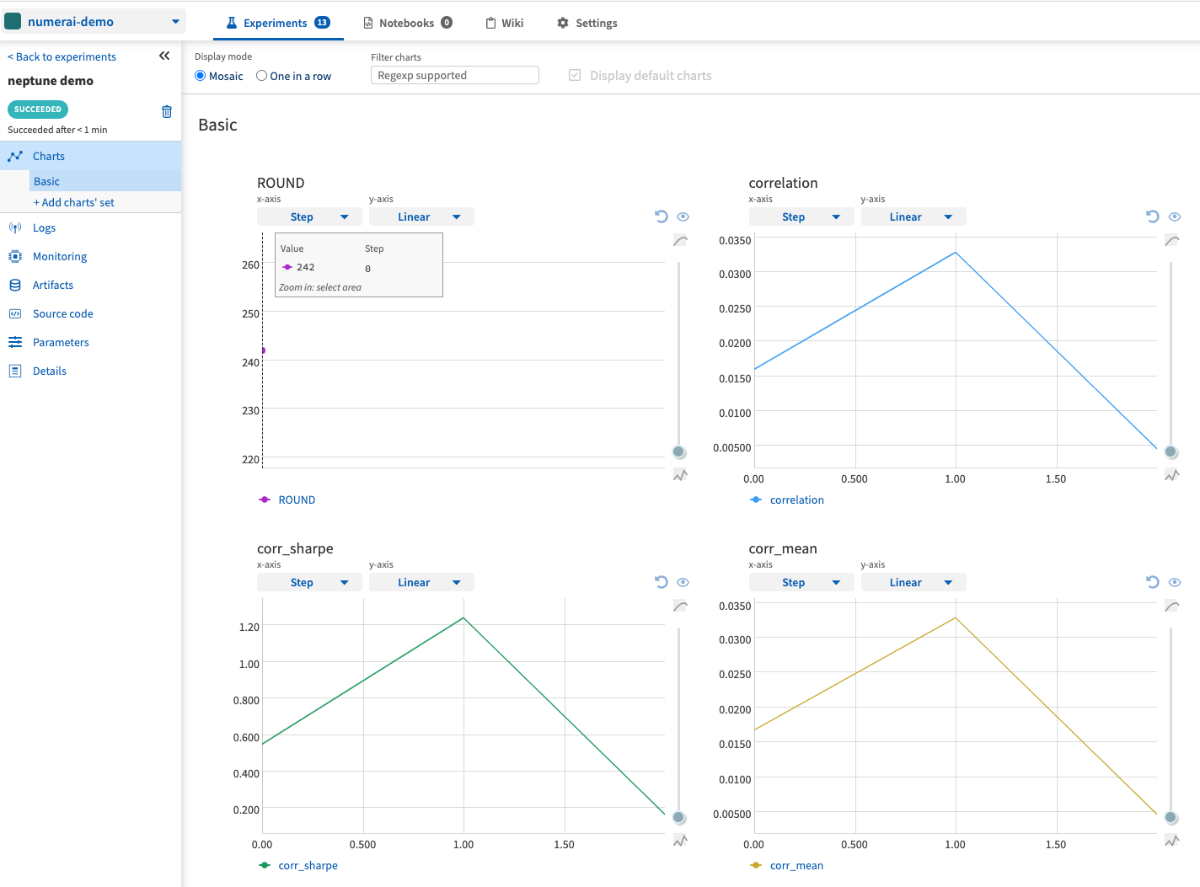
Task: Click the Logs broadcast icon in sidebar
Action: (15, 228)
